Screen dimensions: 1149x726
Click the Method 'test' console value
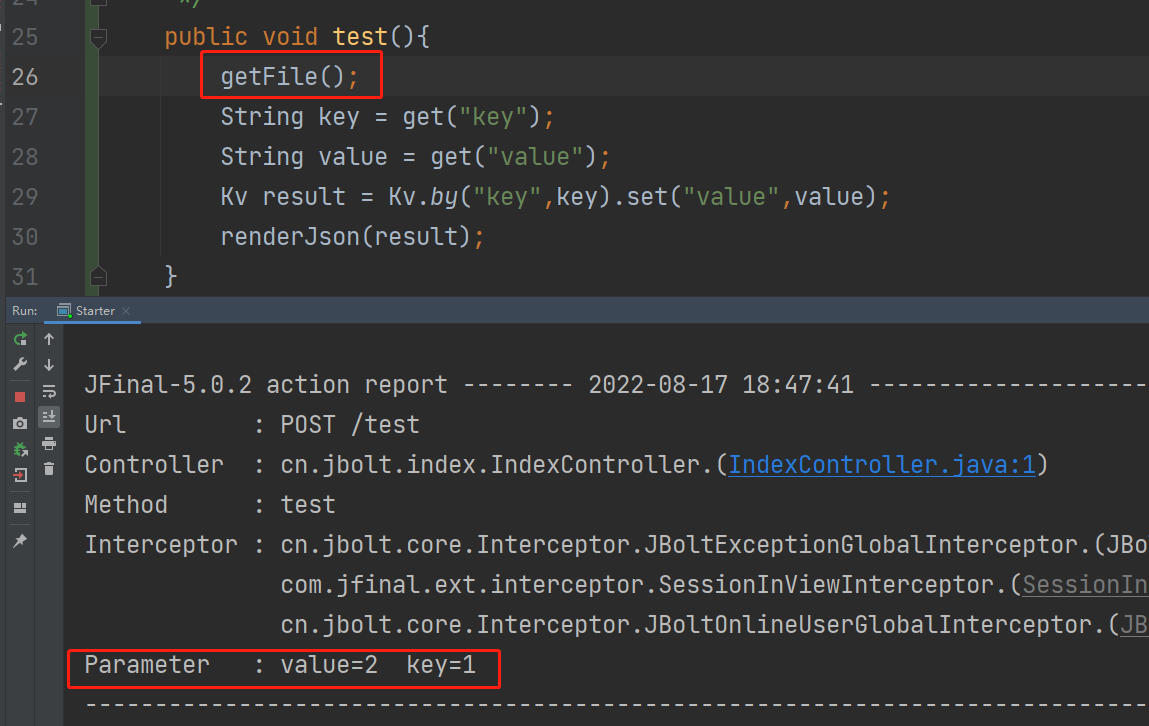(x=308, y=505)
